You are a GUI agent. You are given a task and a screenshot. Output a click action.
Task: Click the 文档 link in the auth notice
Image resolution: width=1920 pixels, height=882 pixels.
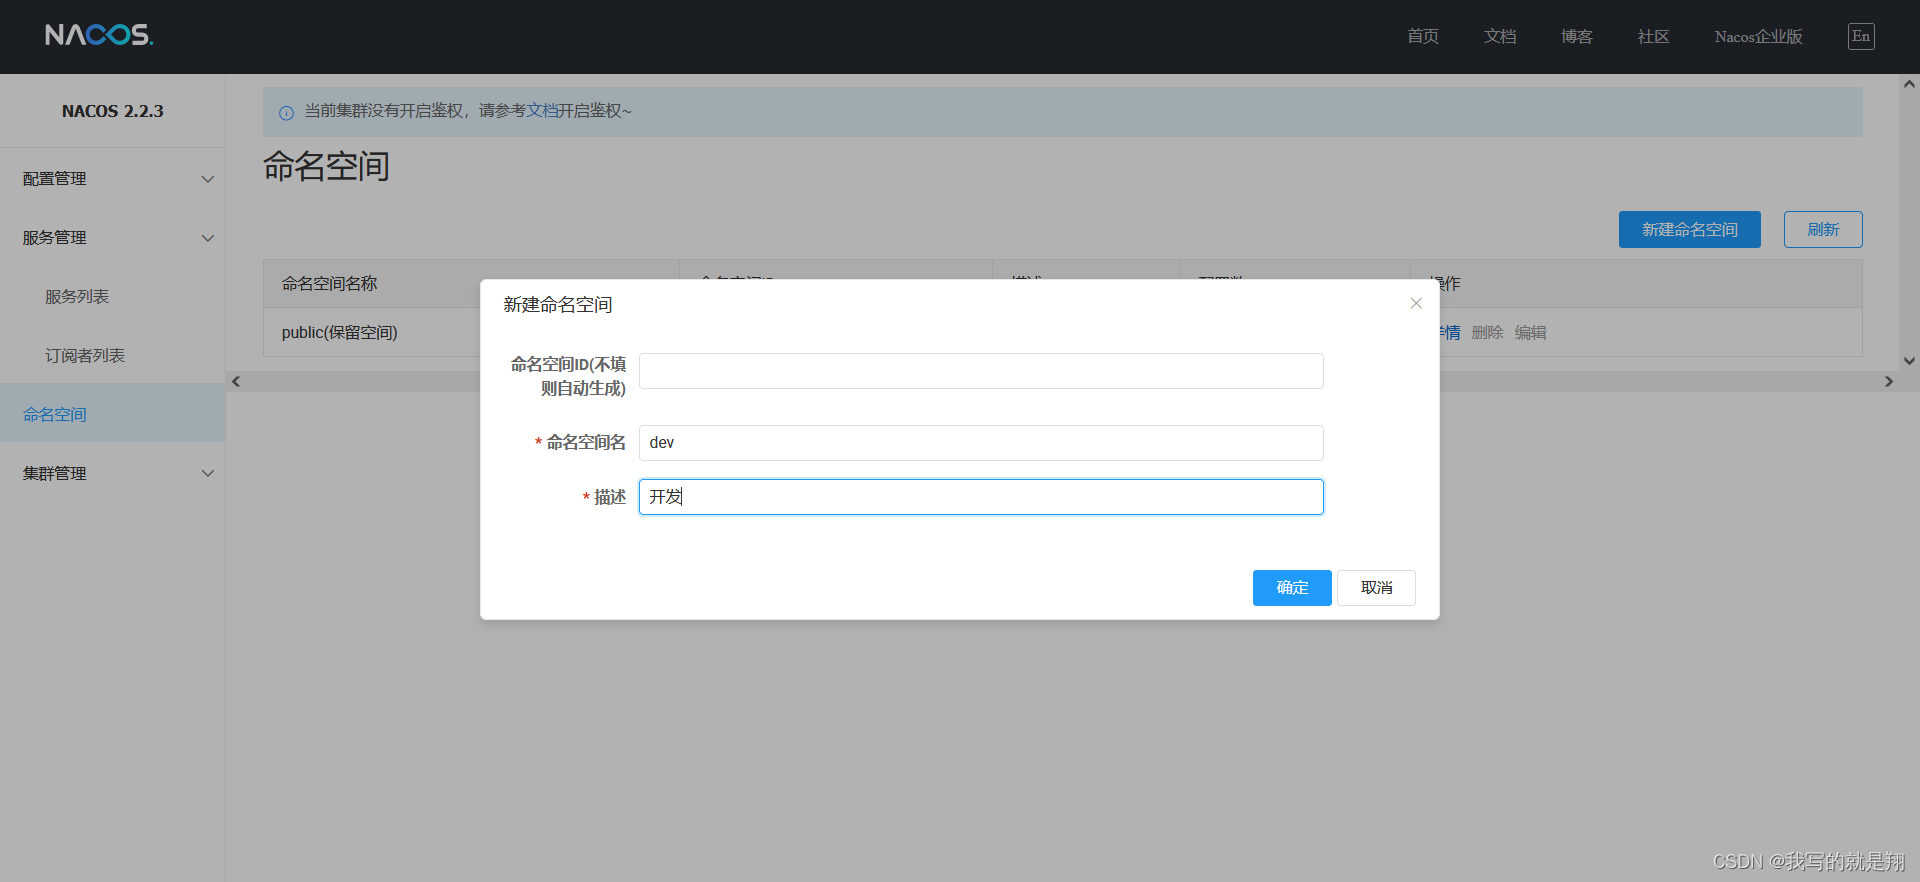coord(542,111)
